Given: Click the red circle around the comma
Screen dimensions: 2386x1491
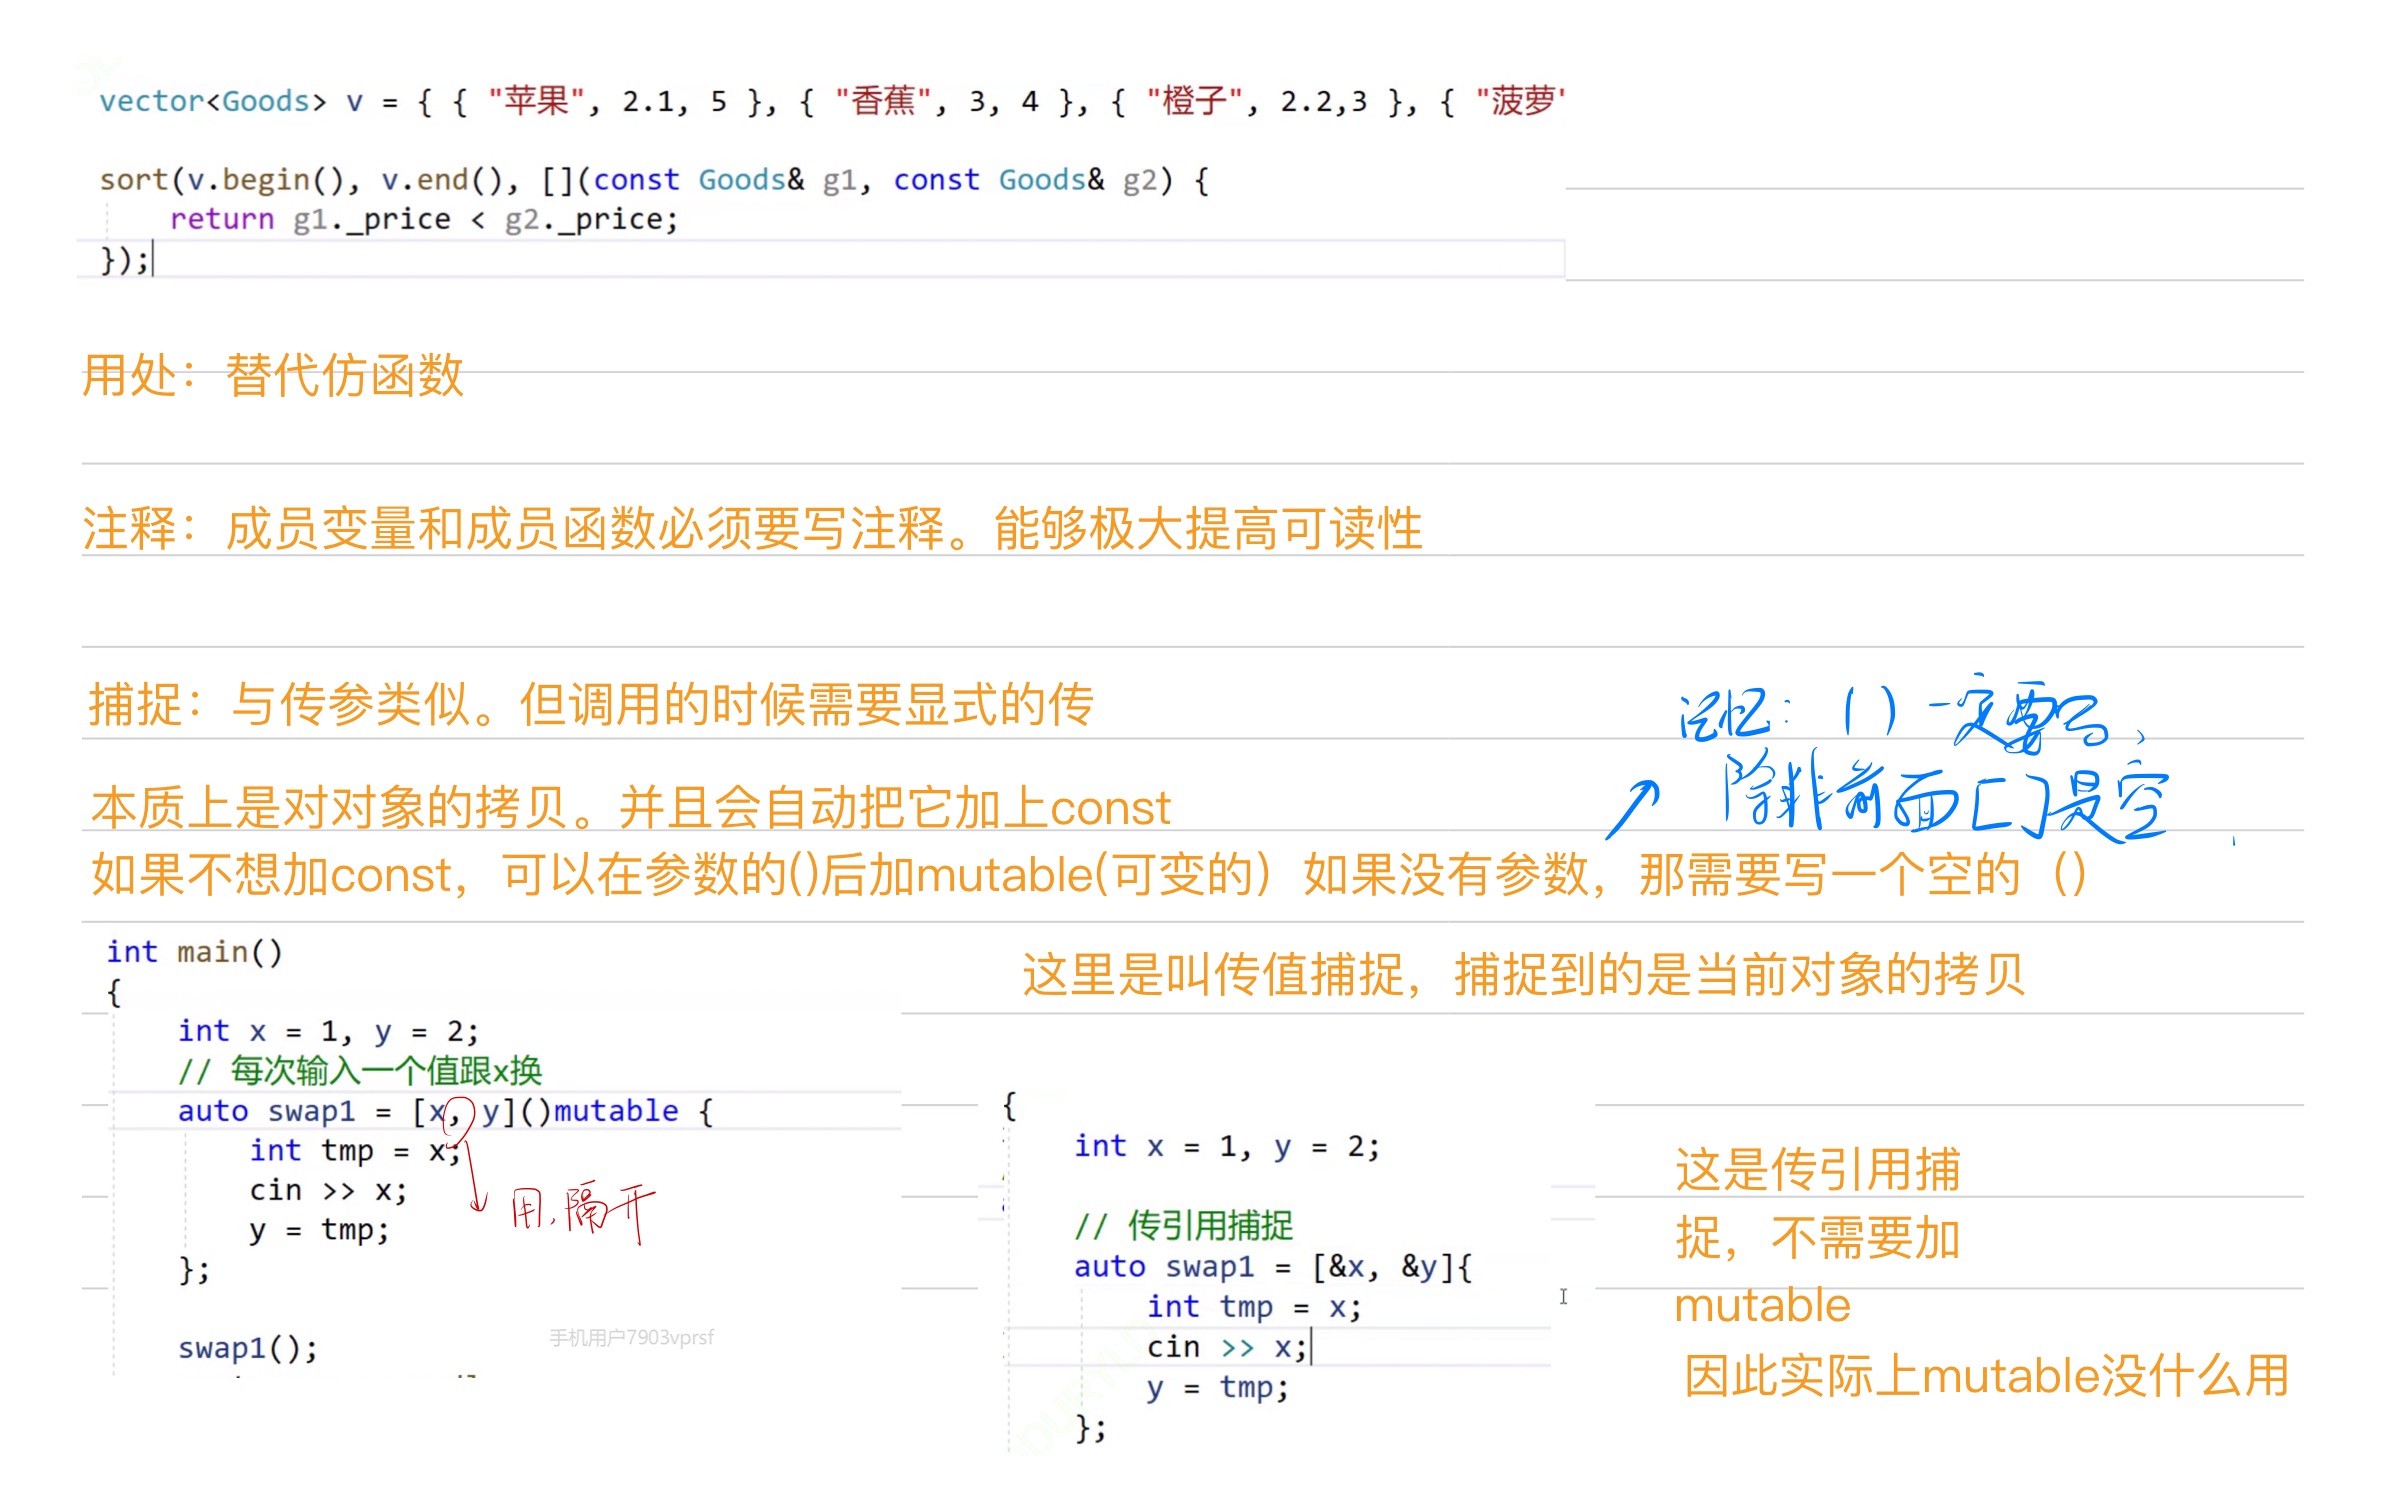Looking at the screenshot, I should (x=457, y=1113).
